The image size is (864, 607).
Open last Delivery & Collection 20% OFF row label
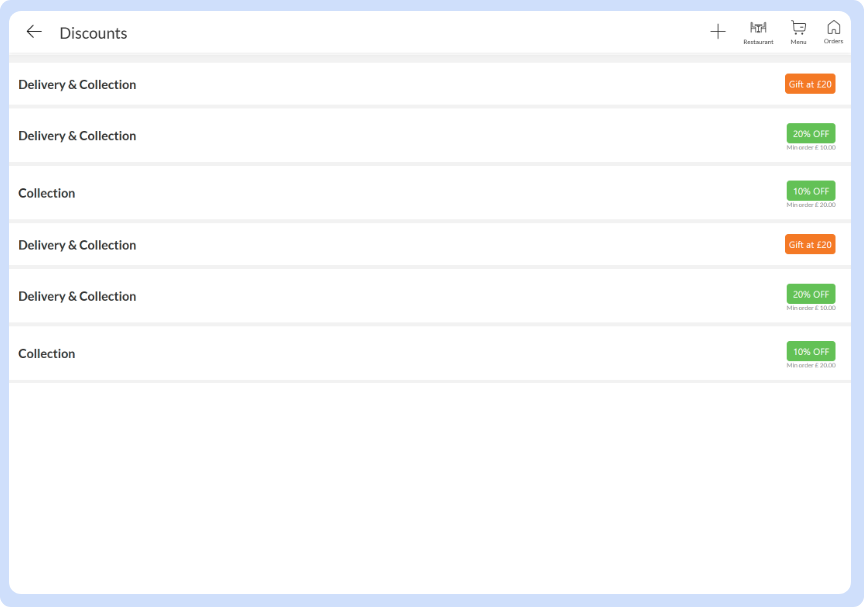pyautogui.click(x=77, y=296)
